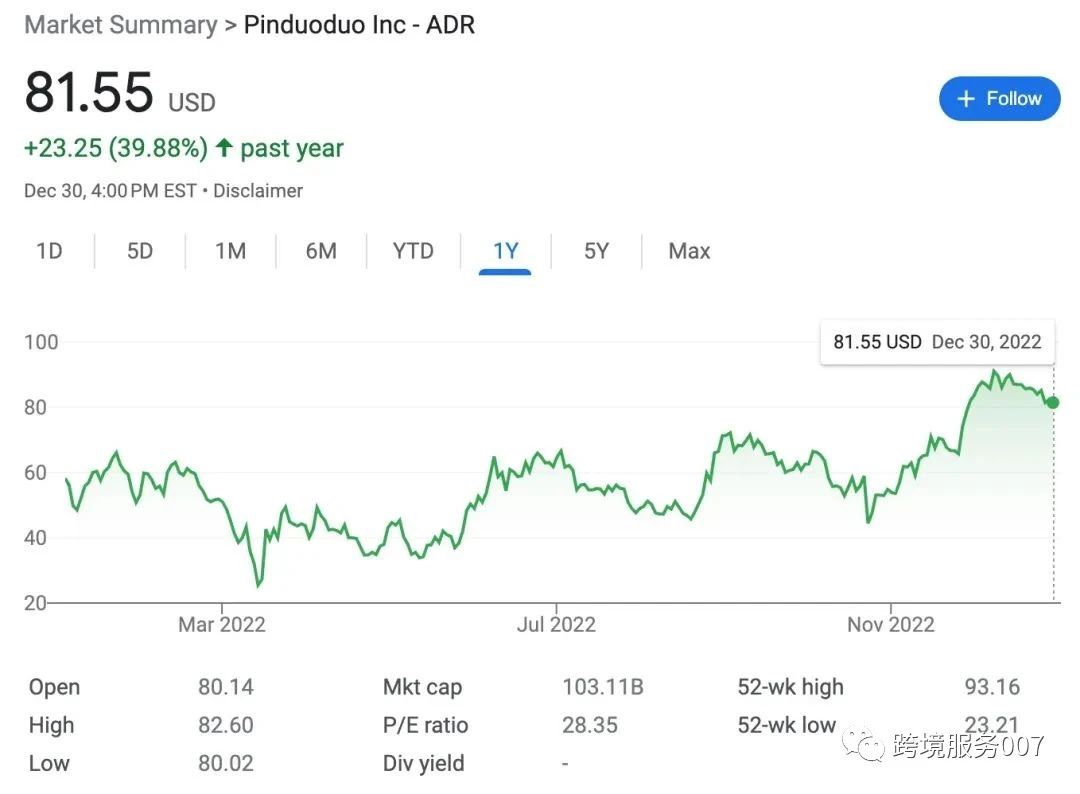Switch to the 5D chart range
The image size is (1080, 794).
140,251
